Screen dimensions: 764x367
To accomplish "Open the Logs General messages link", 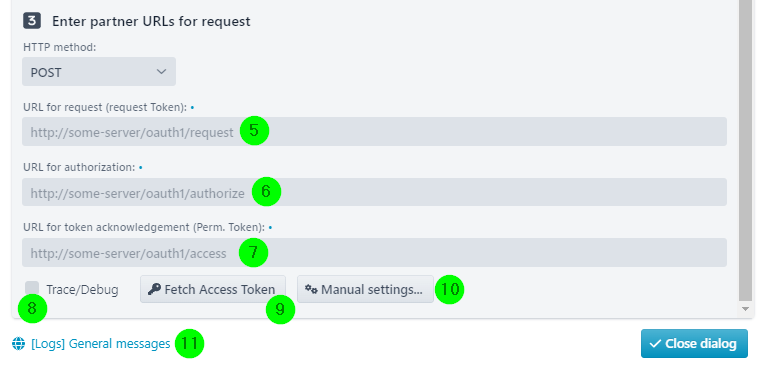I will pos(100,344).
